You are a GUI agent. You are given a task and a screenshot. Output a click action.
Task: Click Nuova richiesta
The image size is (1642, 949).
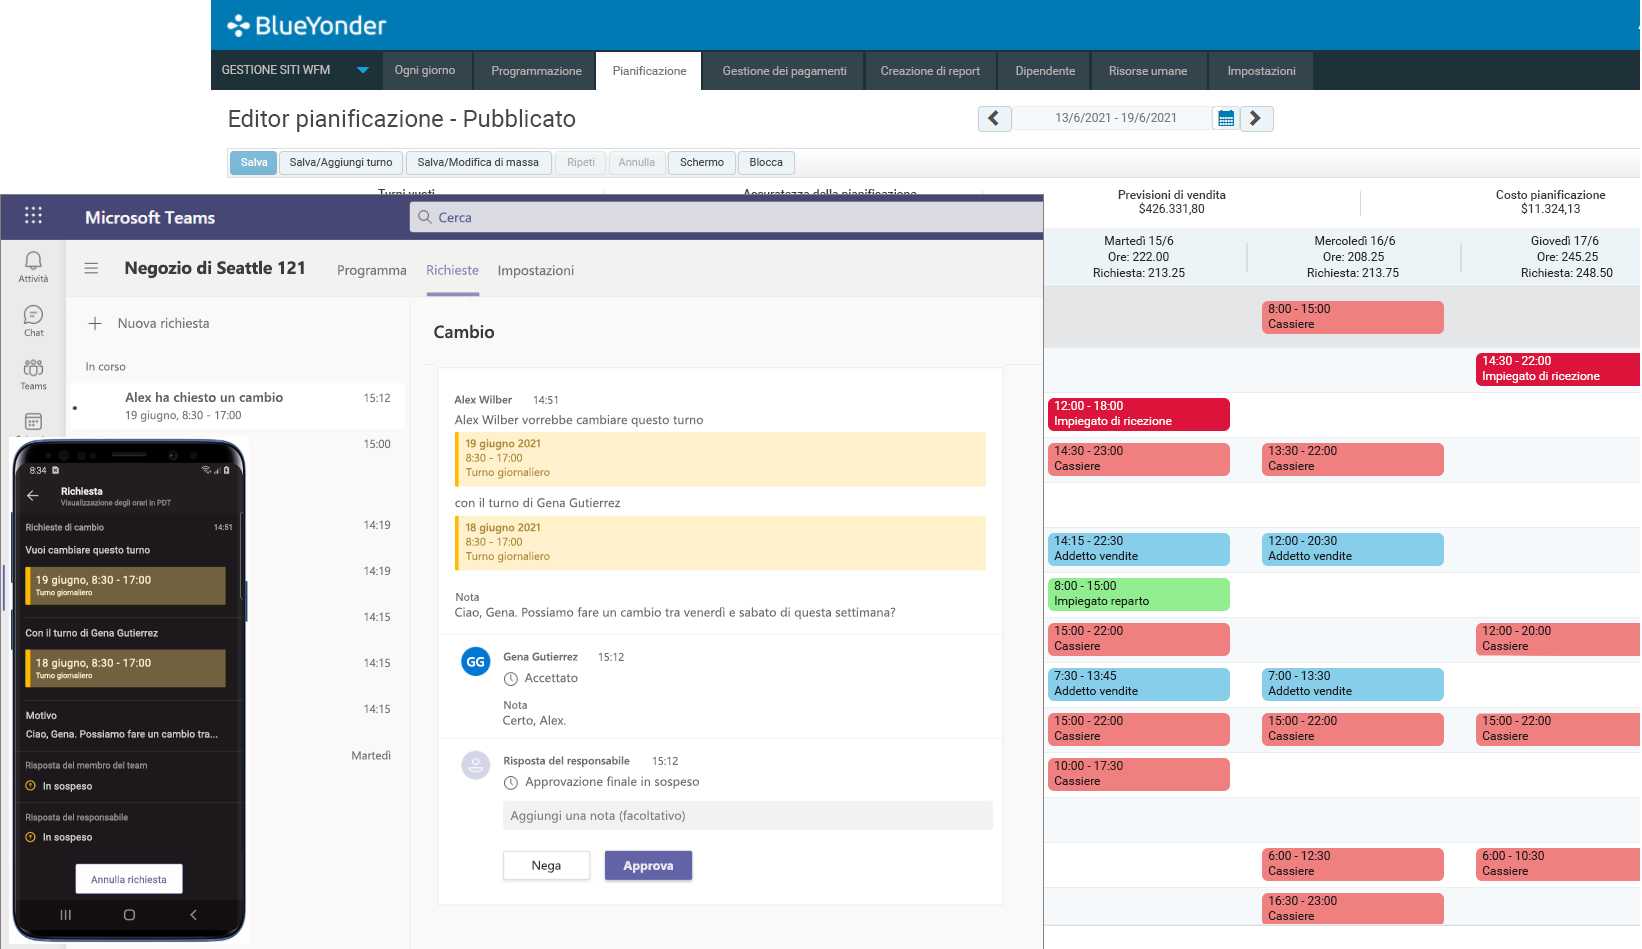[x=163, y=323]
